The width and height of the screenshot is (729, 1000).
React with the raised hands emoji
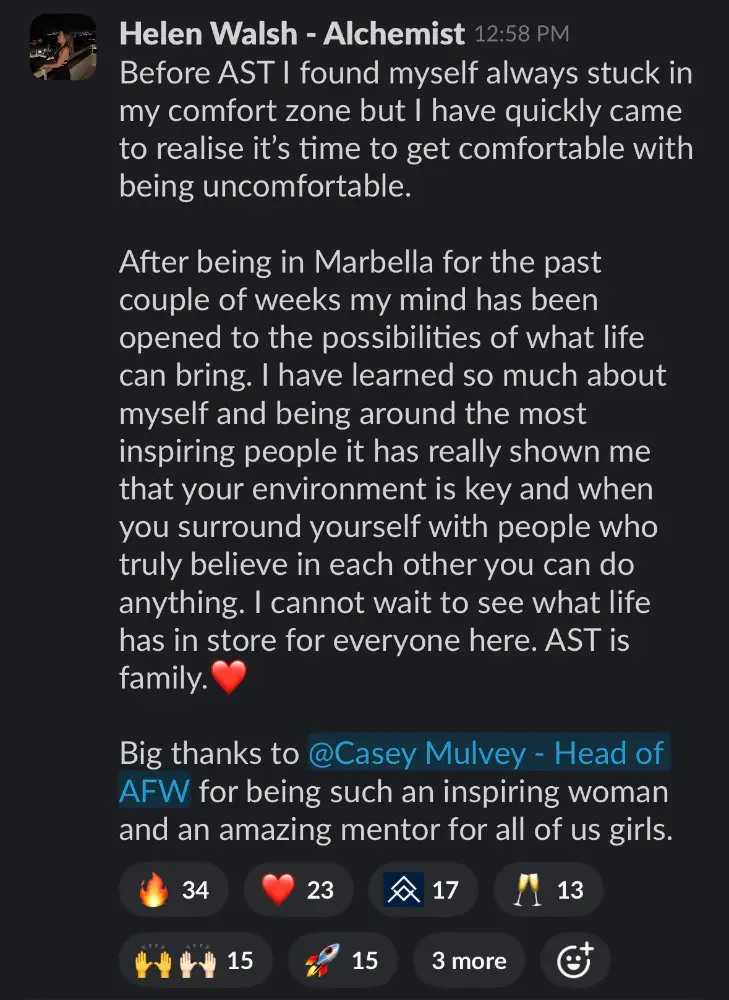tap(194, 960)
